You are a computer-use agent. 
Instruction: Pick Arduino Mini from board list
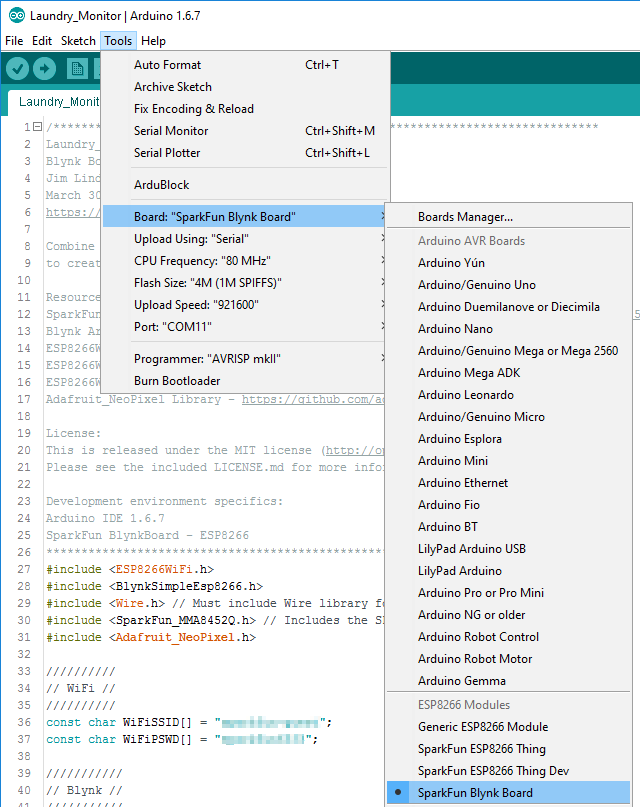pos(508,461)
